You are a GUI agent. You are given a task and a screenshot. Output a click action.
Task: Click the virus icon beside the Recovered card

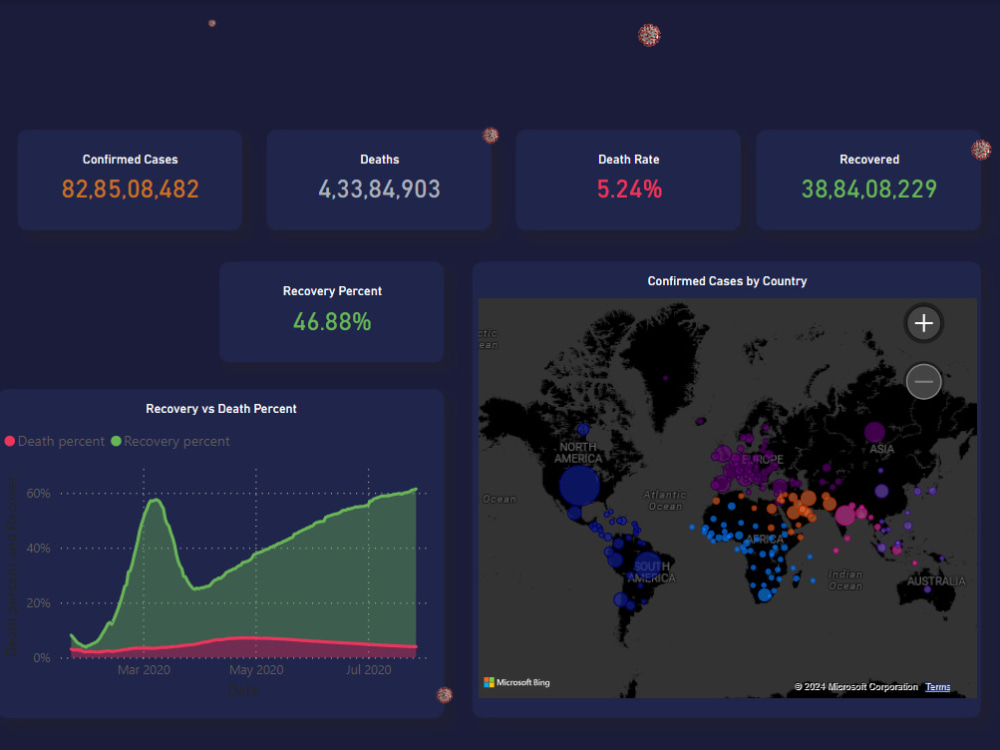tap(979, 150)
